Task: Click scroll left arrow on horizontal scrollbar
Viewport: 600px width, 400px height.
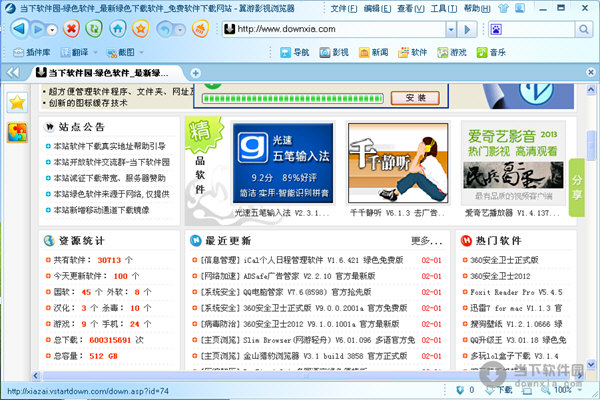Action: point(36,376)
